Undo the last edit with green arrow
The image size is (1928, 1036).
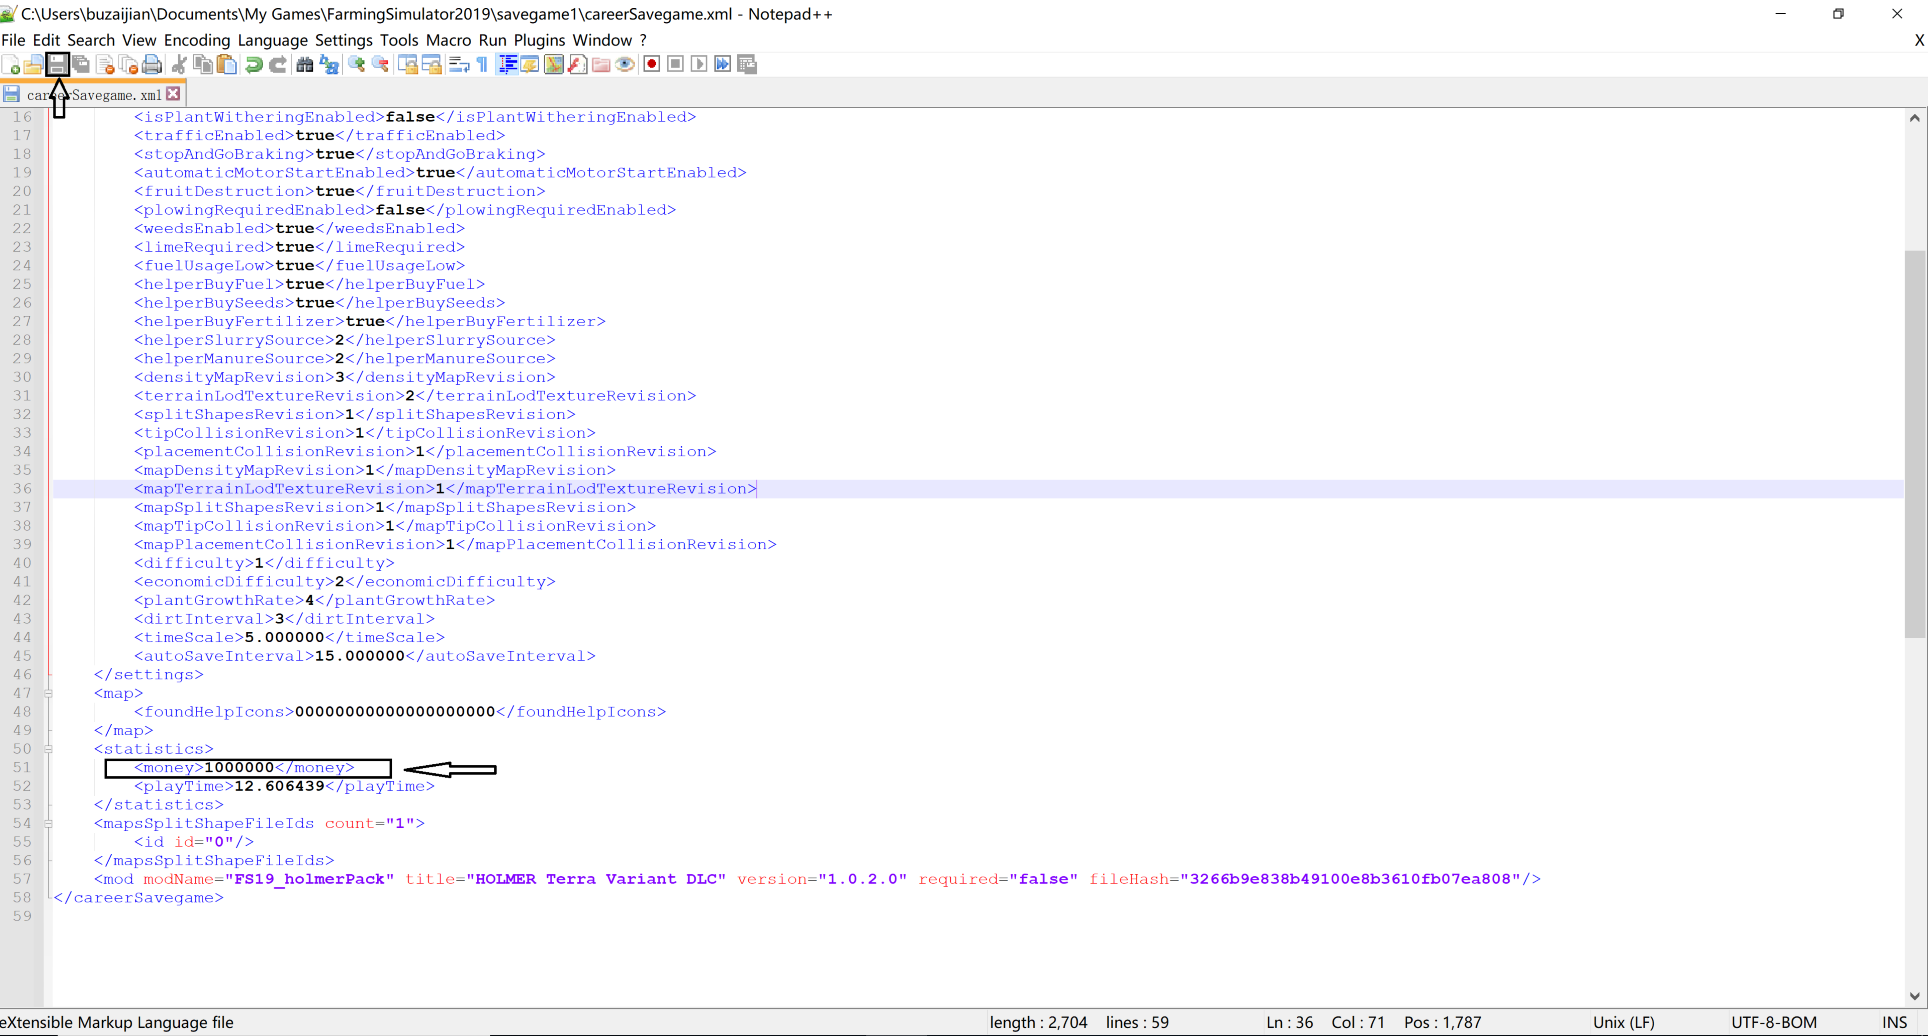coord(254,64)
